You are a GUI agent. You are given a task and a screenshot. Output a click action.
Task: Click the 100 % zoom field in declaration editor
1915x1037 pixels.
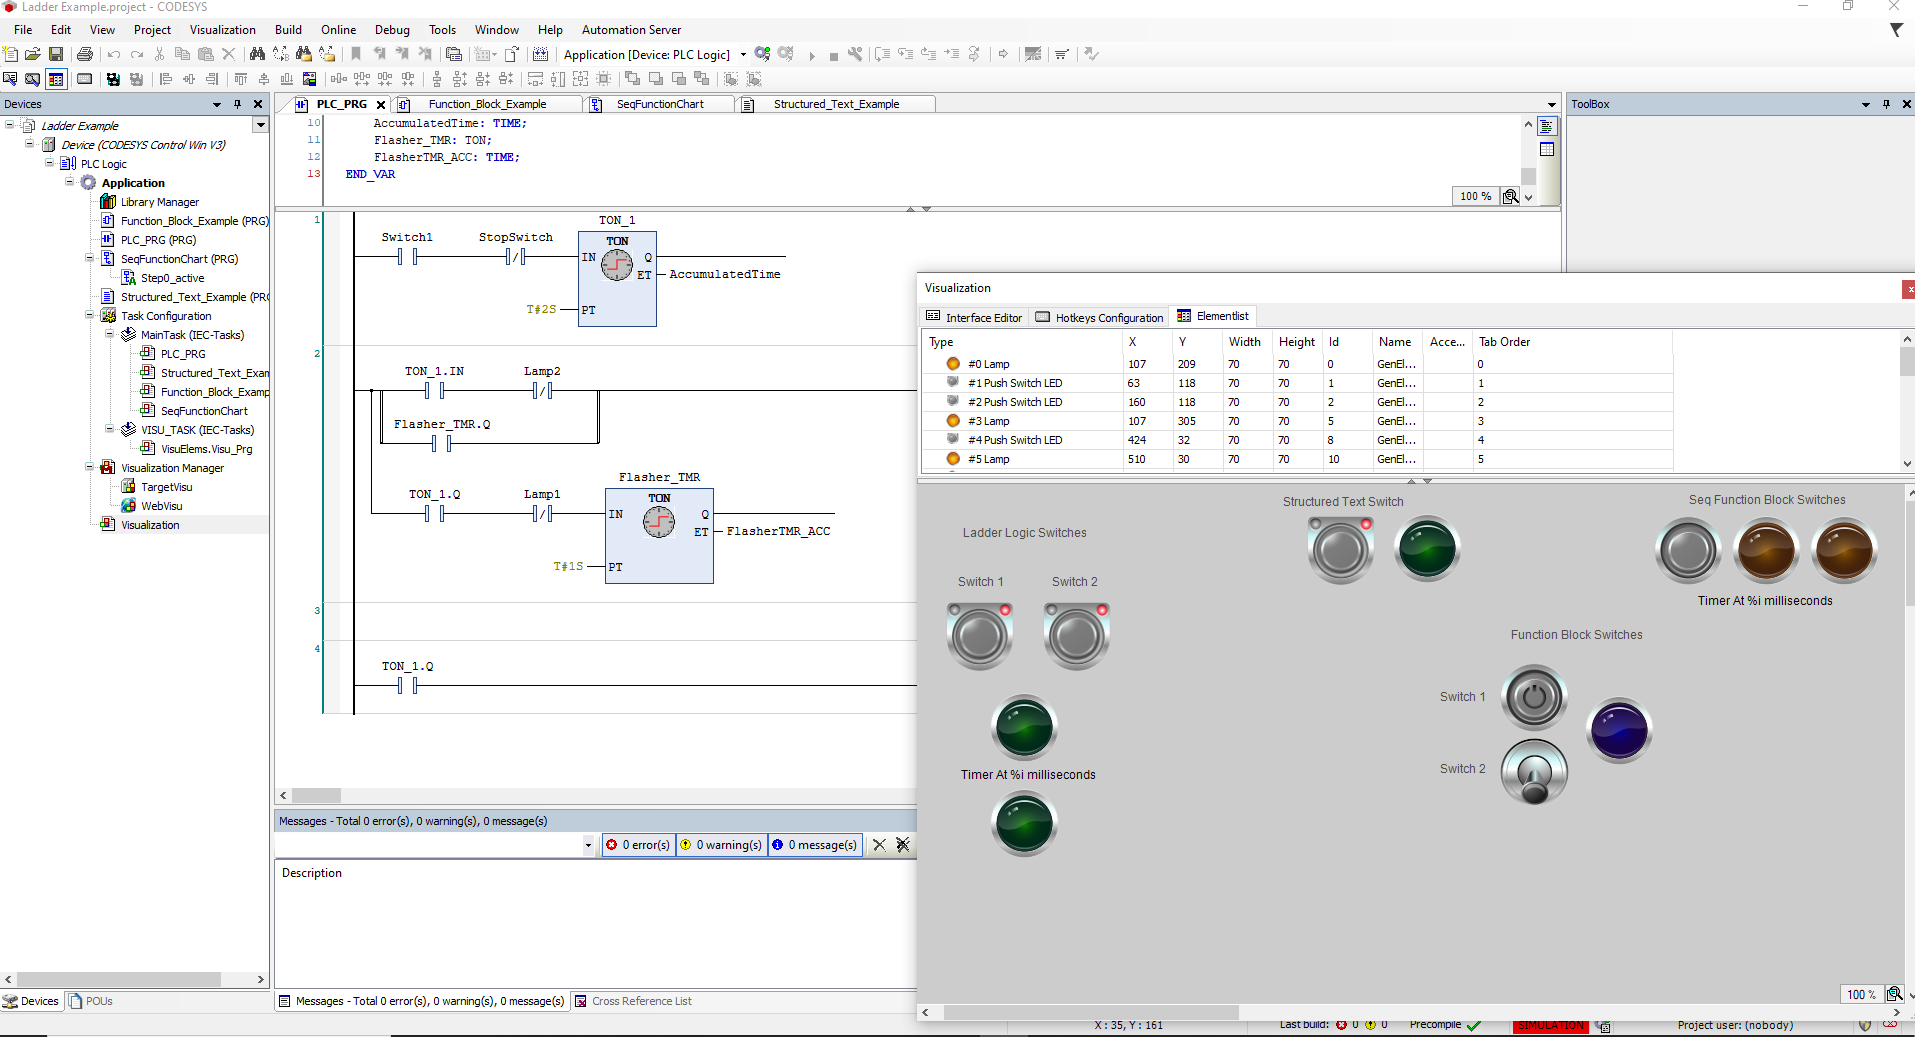pyautogui.click(x=1475, y=196)
